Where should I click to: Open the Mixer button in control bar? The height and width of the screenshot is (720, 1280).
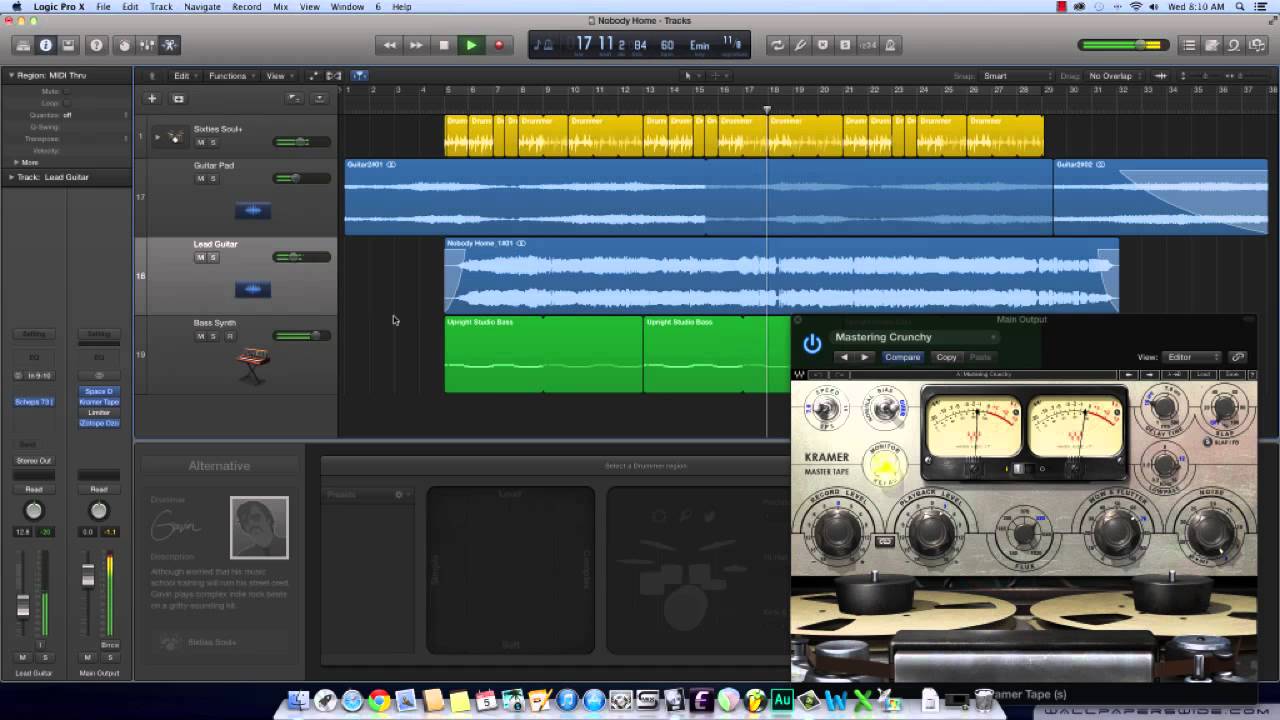tap(147, 45)
